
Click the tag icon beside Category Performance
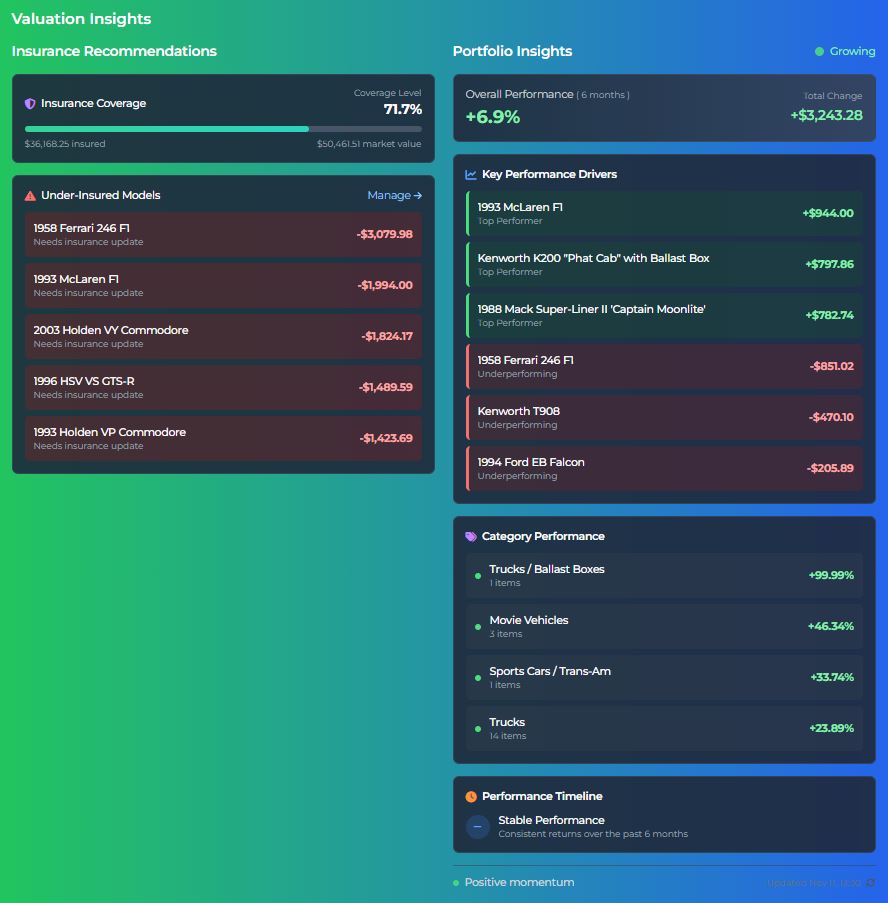(x=471, y=536)
